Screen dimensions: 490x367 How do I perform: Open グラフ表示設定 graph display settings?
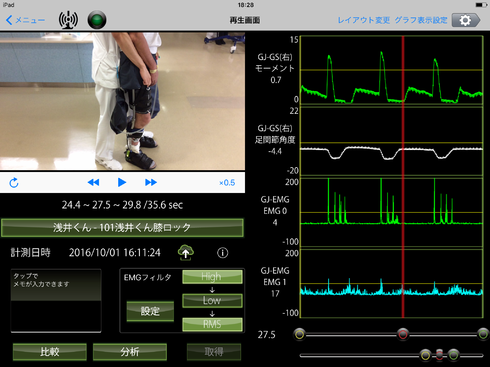click(421, 20)
